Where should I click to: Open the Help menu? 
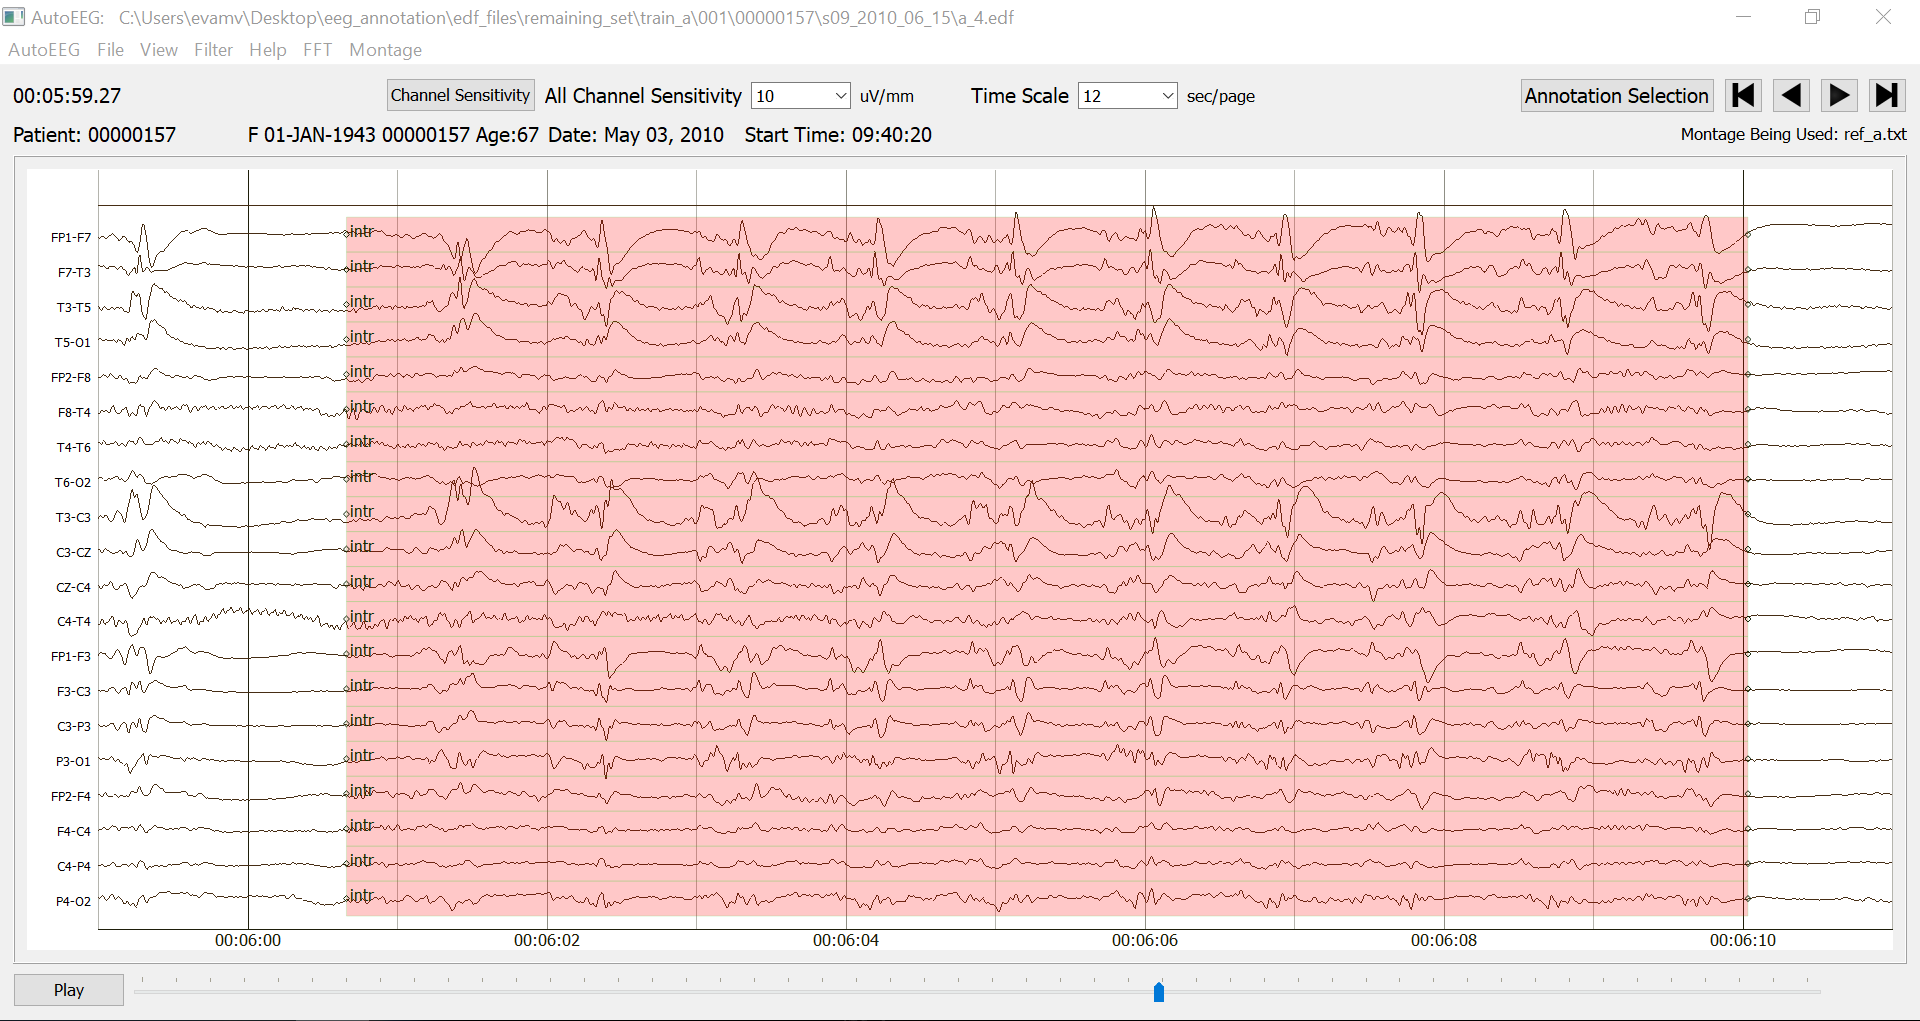(x=267, y=50)
